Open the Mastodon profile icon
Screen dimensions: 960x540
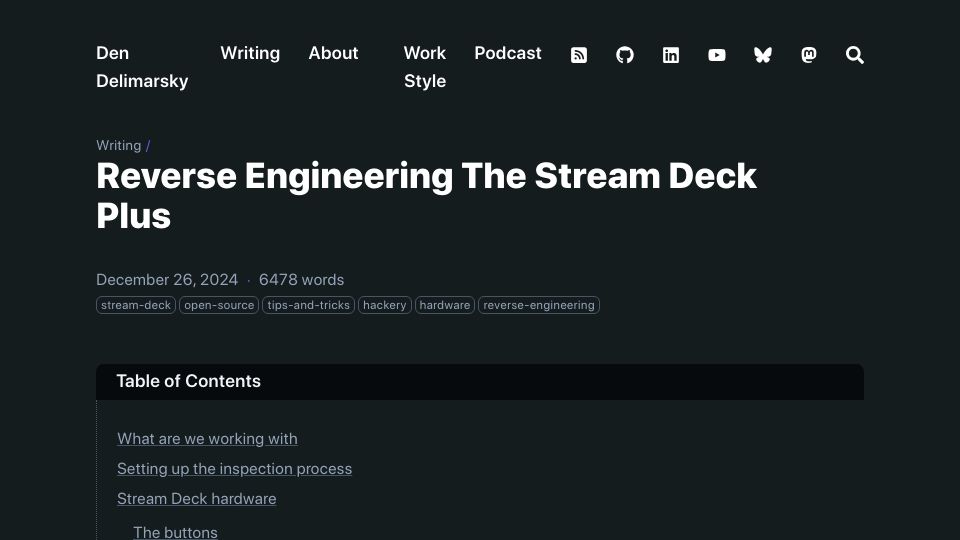[809, 55]
